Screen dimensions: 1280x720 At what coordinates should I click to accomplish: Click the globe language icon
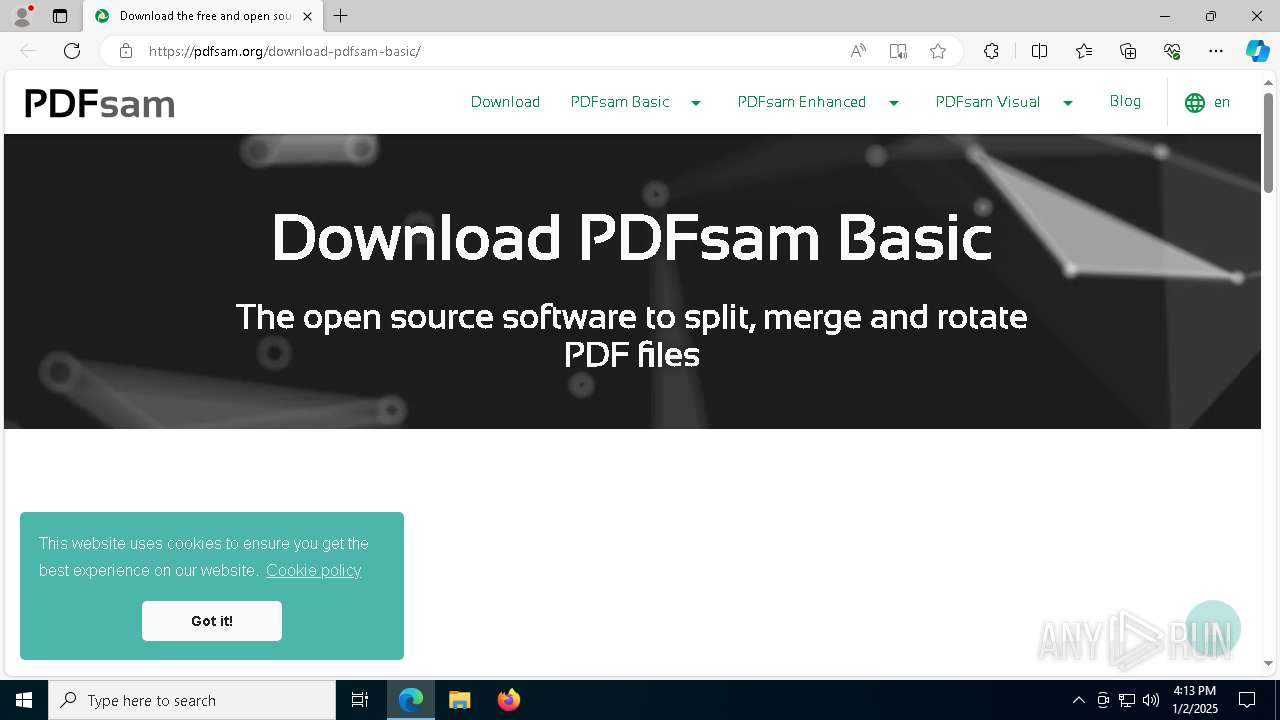(1195, 103)
